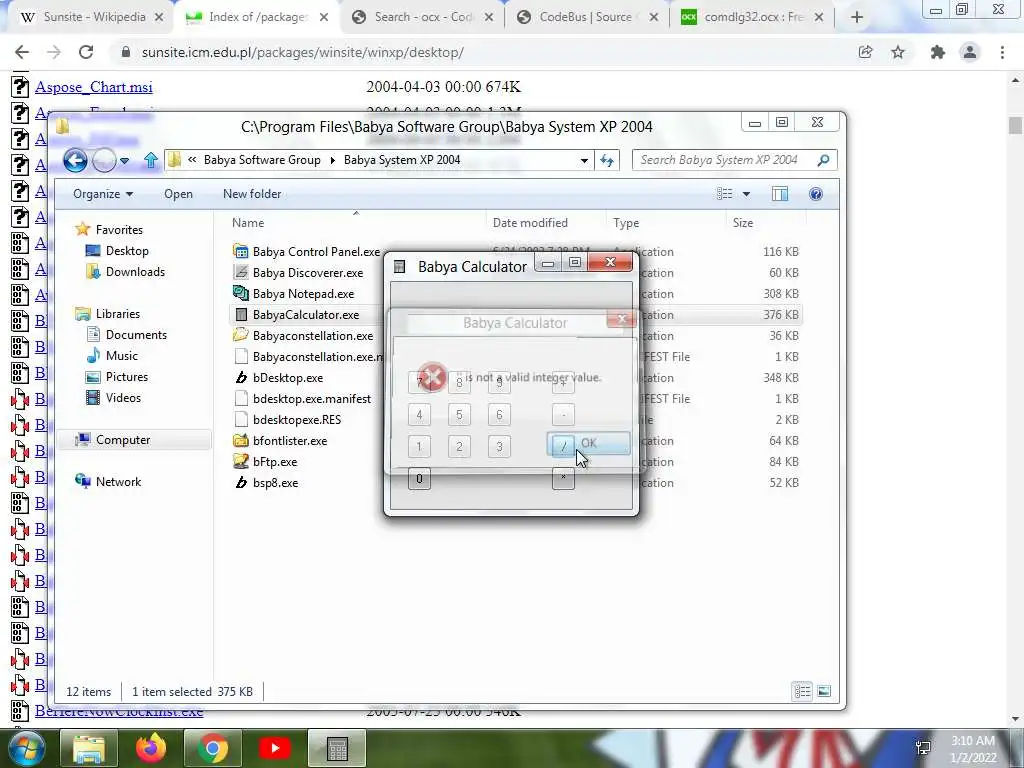Open Firefox from the taskbar
Image resolution: width=1024 pixels, height=768 pixels.
coord(151,748)
